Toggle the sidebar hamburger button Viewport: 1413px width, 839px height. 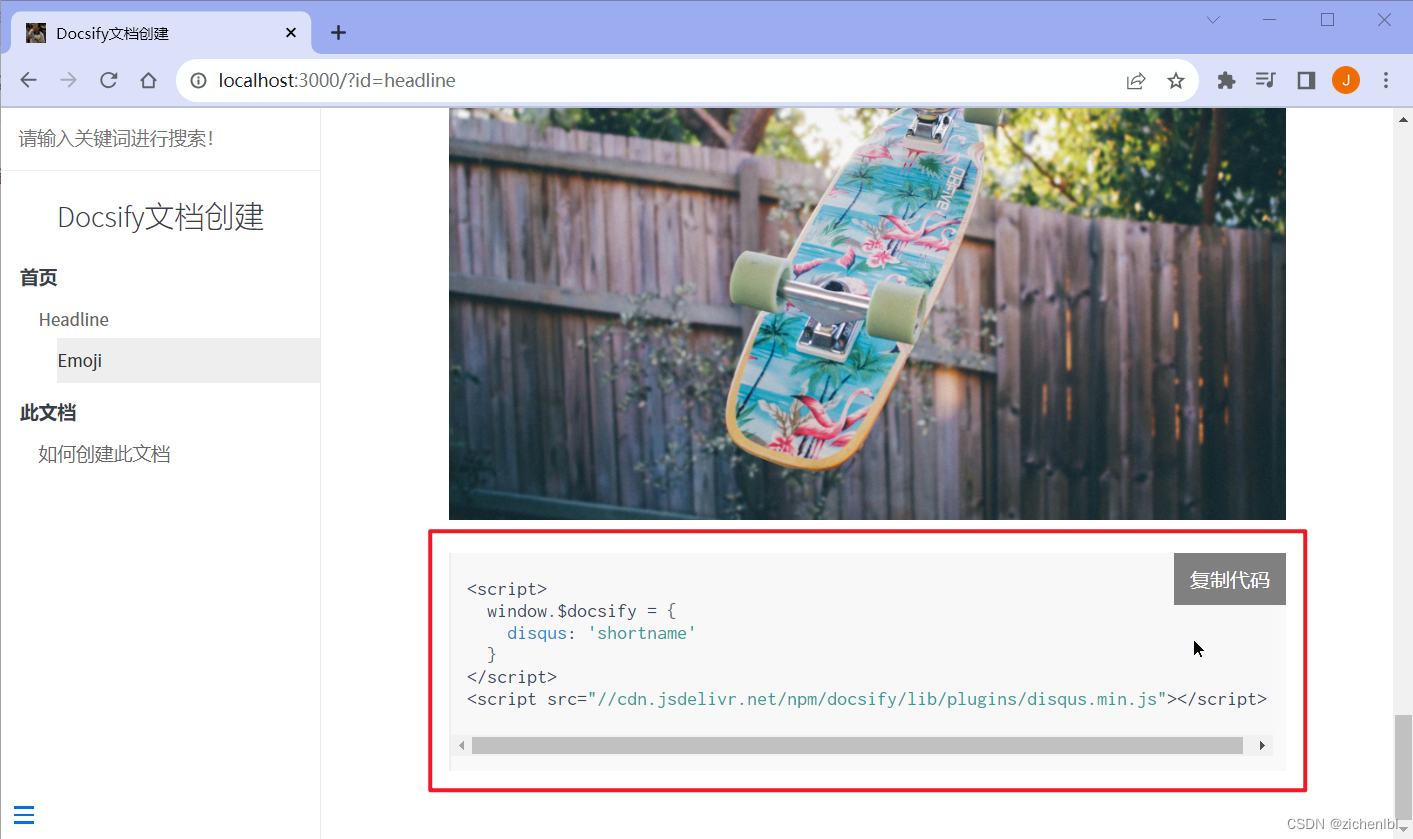tap(24, 815)
